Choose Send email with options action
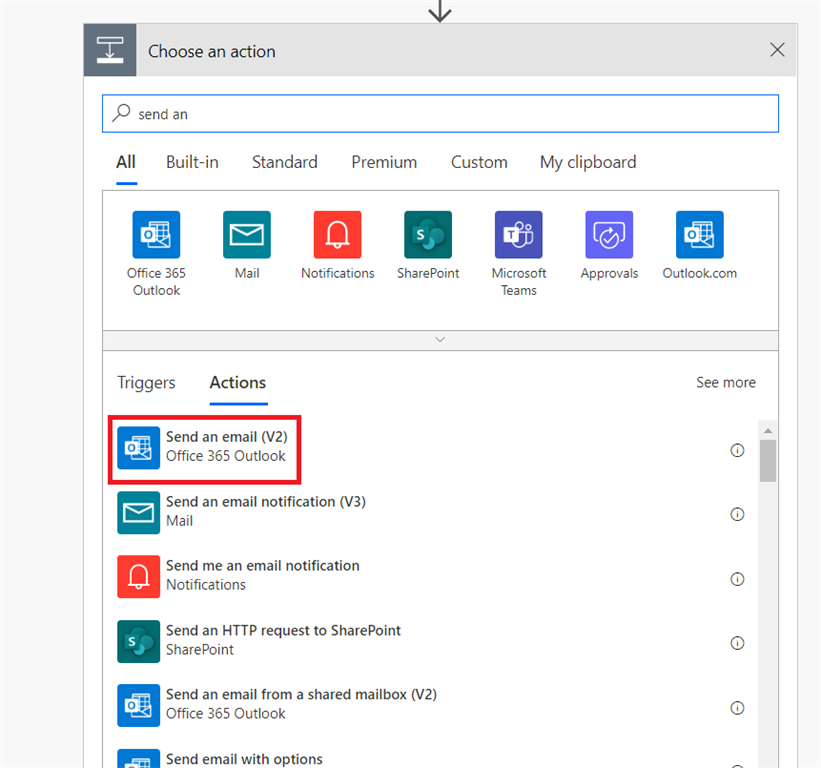 [244, 759]
